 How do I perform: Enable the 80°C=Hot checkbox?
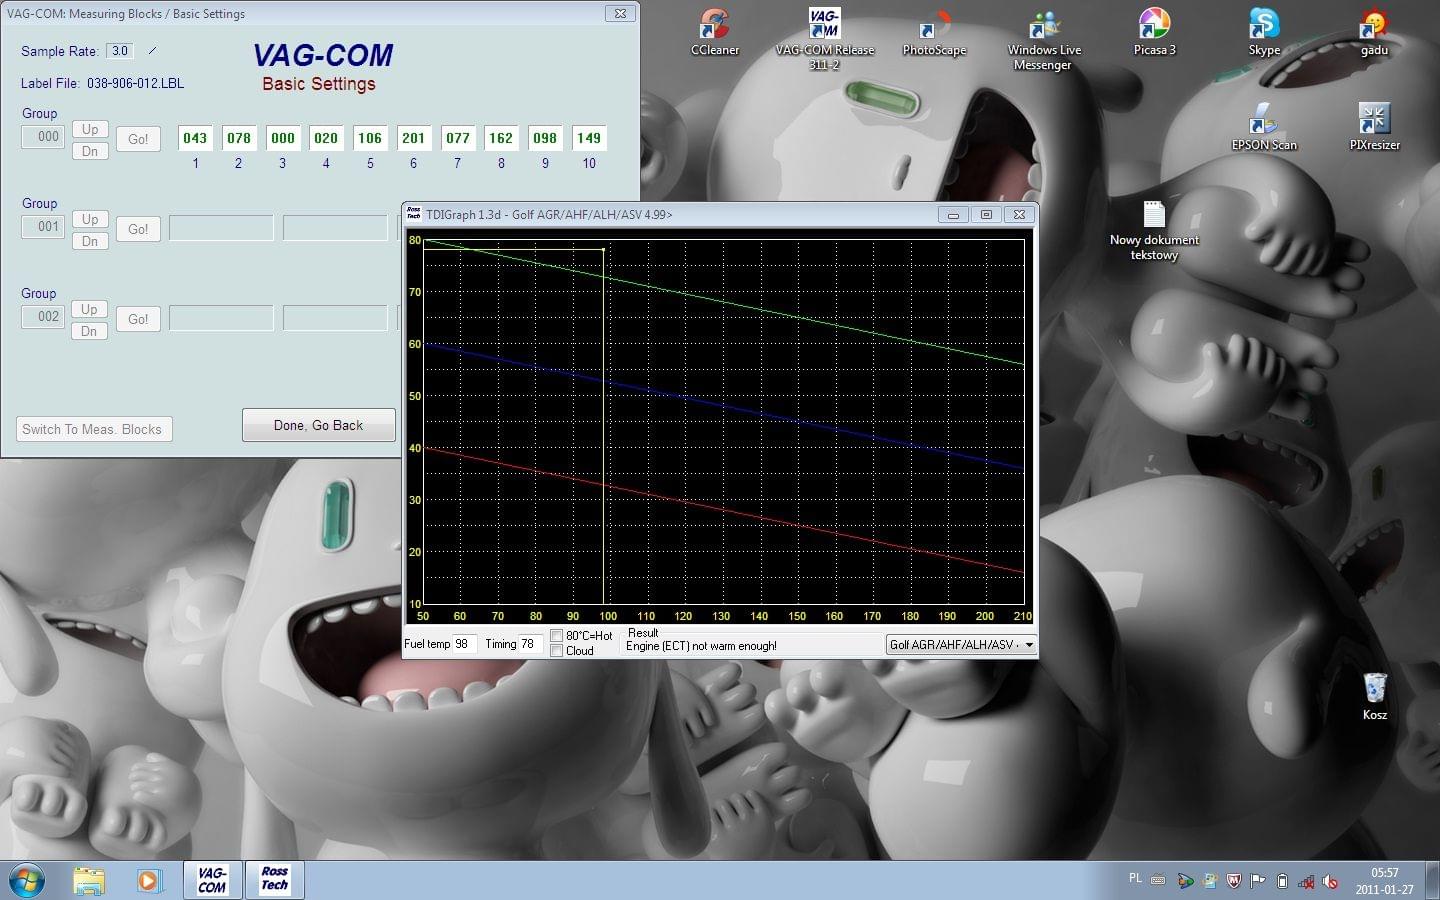(557, 636)
